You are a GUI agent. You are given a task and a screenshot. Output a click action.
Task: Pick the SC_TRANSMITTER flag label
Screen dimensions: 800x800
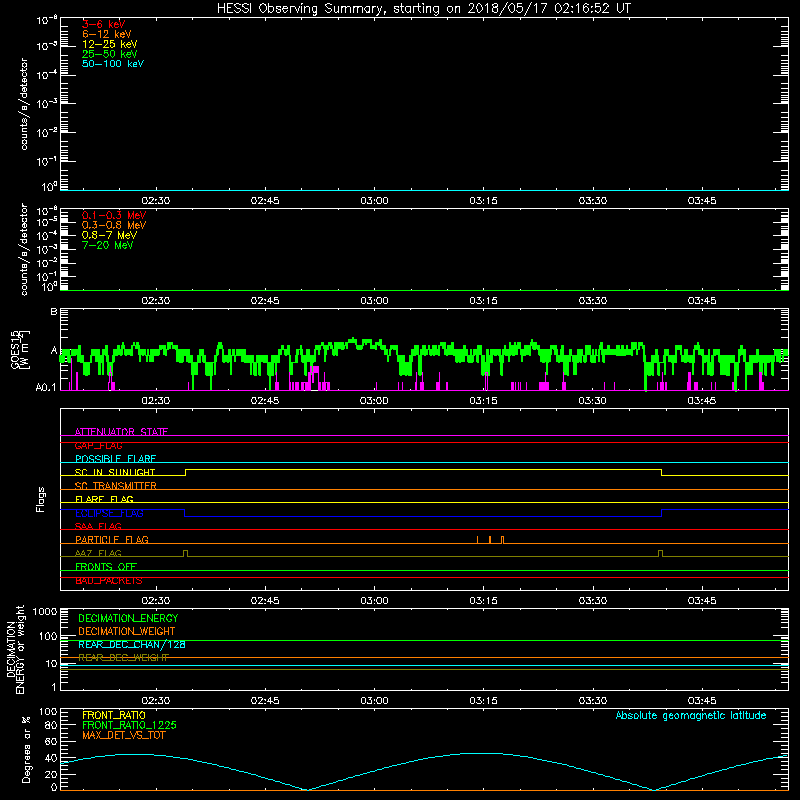[116, 486]
